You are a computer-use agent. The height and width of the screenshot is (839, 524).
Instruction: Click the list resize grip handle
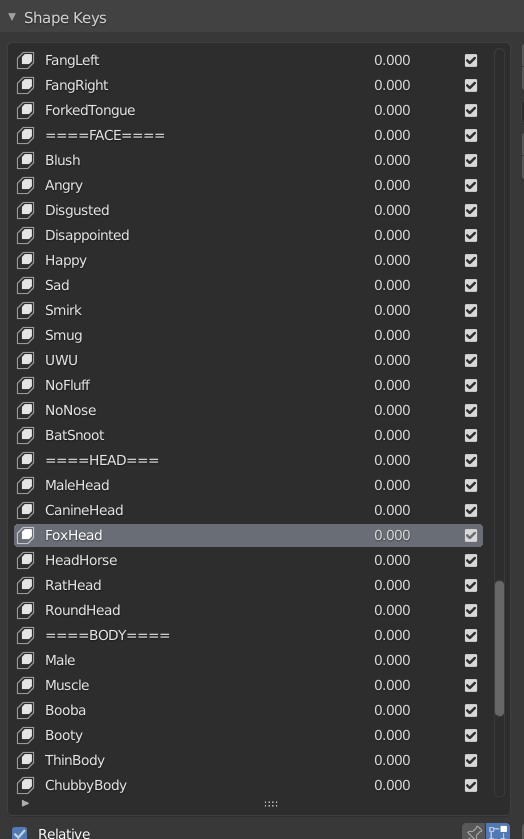271,804
